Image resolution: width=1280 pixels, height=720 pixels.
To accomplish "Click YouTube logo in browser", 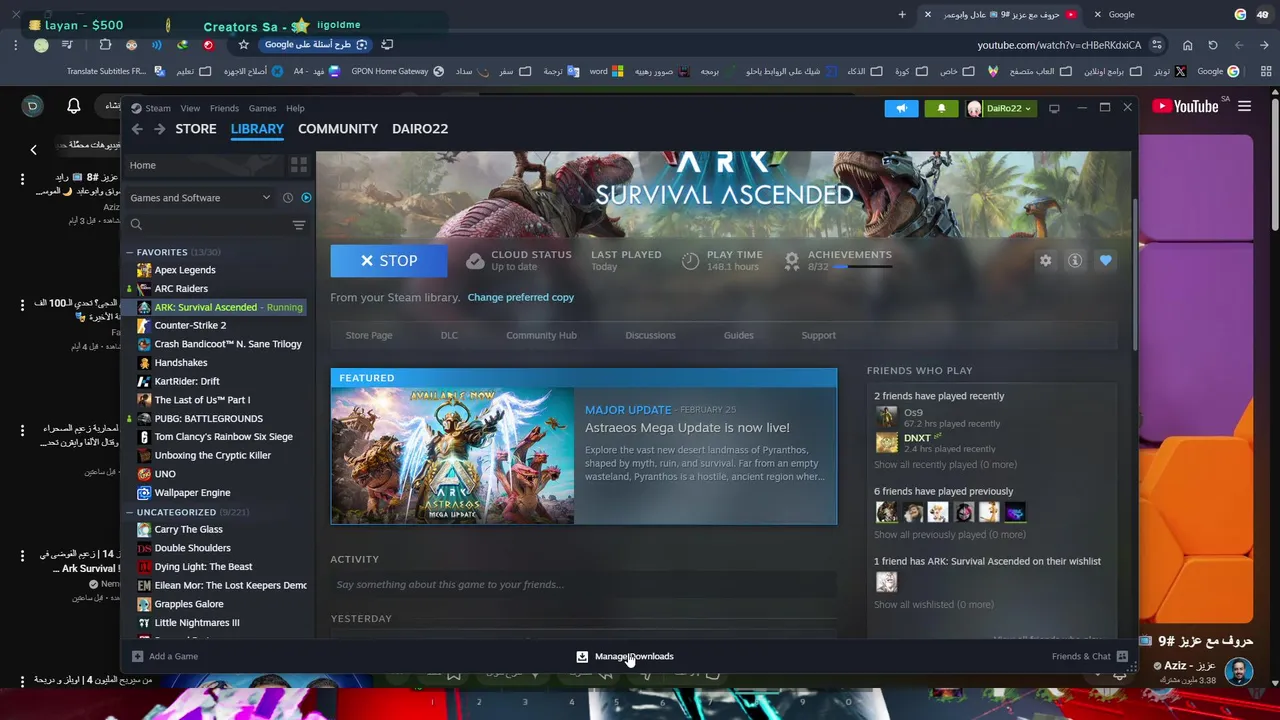I will 1185,106.
